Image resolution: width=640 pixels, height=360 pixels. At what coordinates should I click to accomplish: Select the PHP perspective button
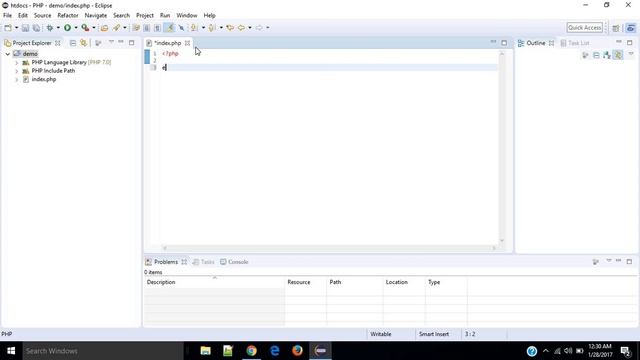coord(631,28)
